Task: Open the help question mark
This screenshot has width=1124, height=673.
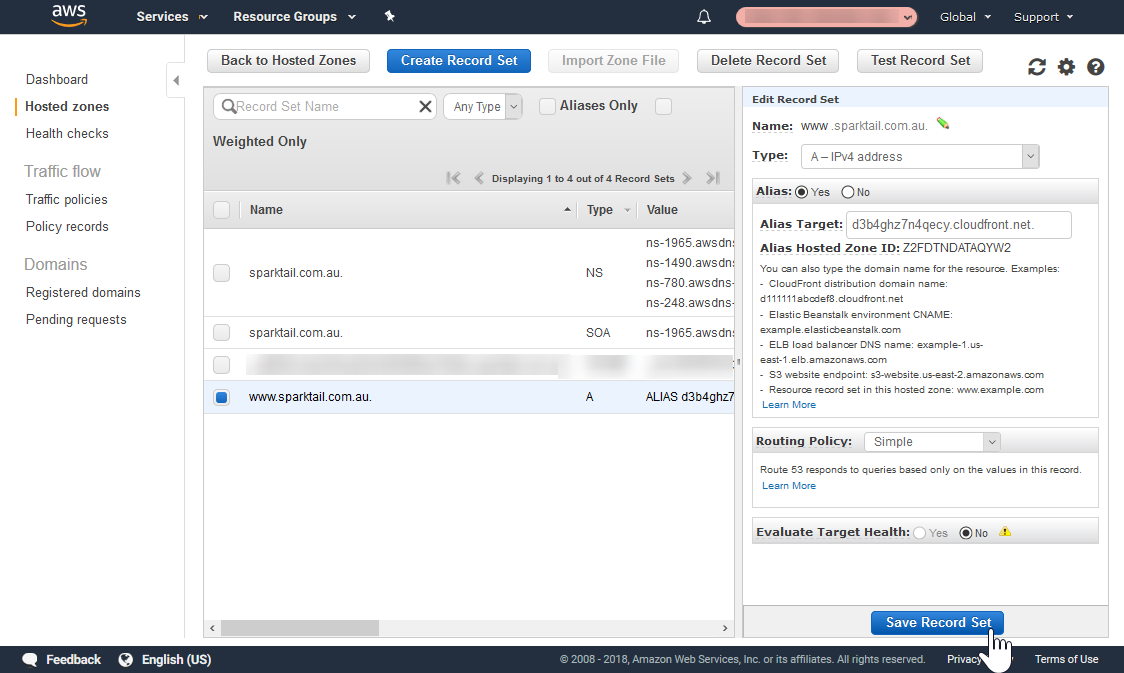Action: 1096,67
